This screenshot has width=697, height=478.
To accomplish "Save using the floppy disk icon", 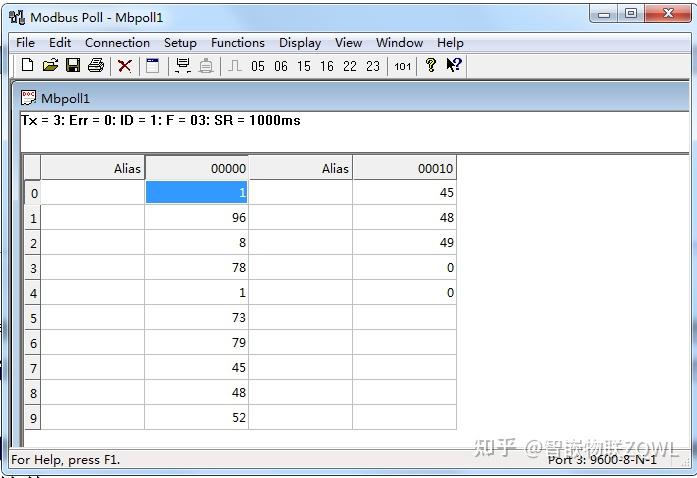I will pyautogui.click(x=73, y=66).
